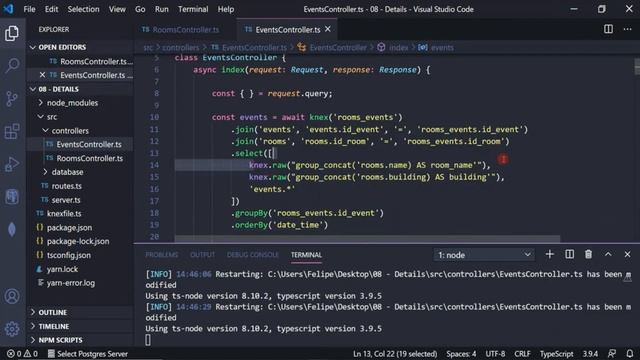Open the Run and Debug view
The image size is (640, 360).
pos(12,164)
